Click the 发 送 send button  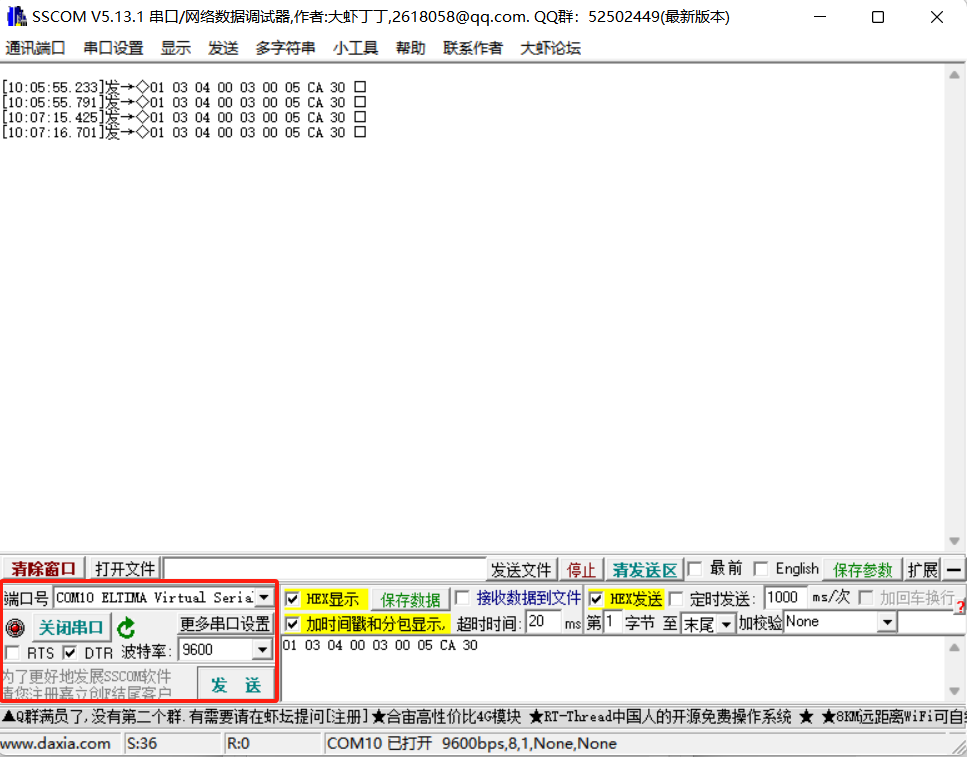(236, 684)
